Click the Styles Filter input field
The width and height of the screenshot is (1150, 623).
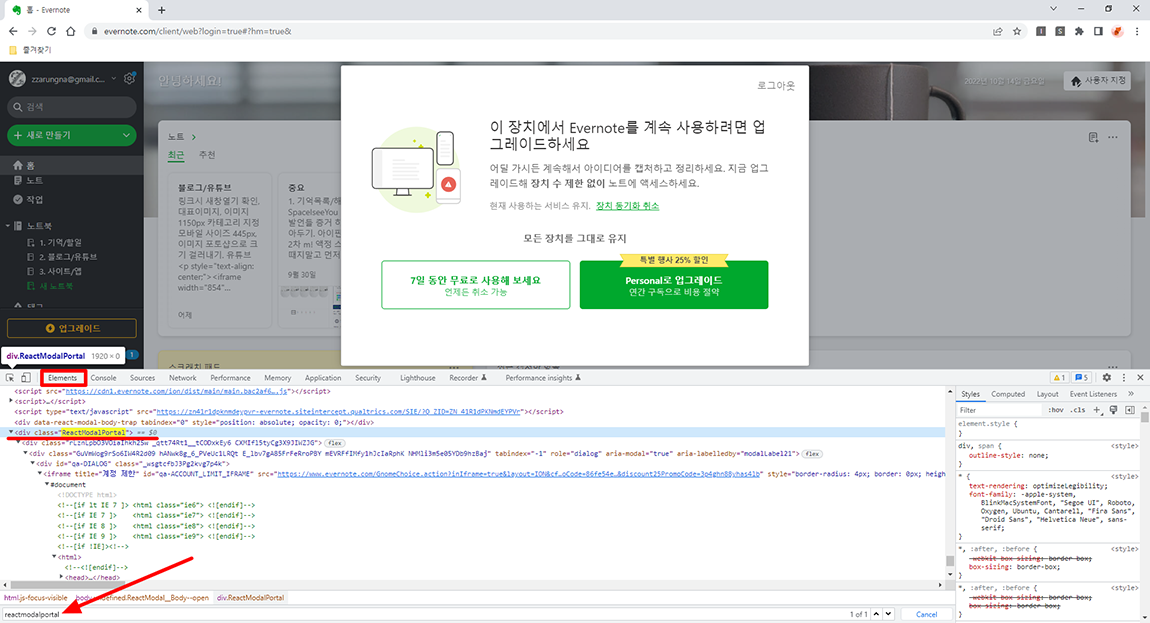click(1000, 410)
